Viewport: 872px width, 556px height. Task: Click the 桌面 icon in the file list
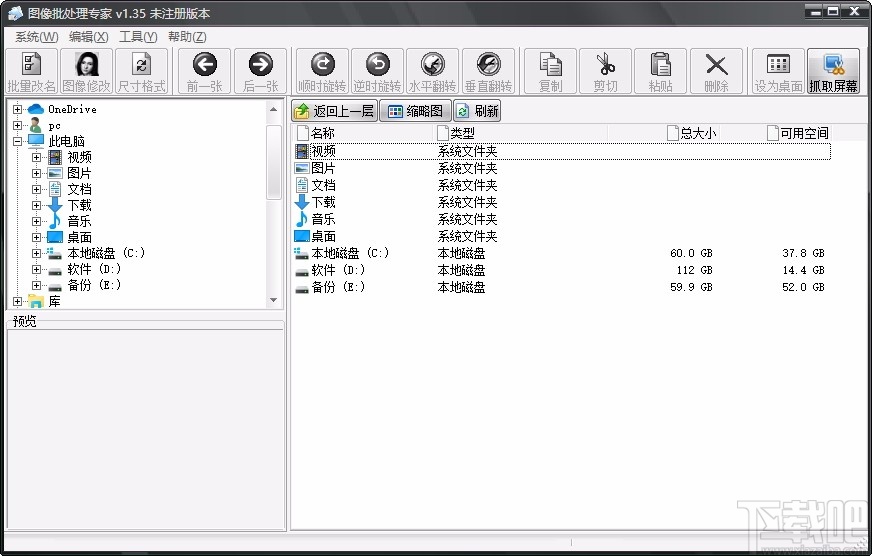(x=301, y=236)
